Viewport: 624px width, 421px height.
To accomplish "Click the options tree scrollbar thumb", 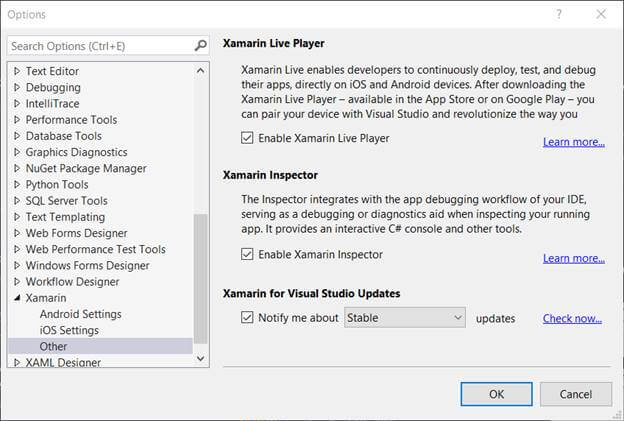I will [x=201, y=279].
